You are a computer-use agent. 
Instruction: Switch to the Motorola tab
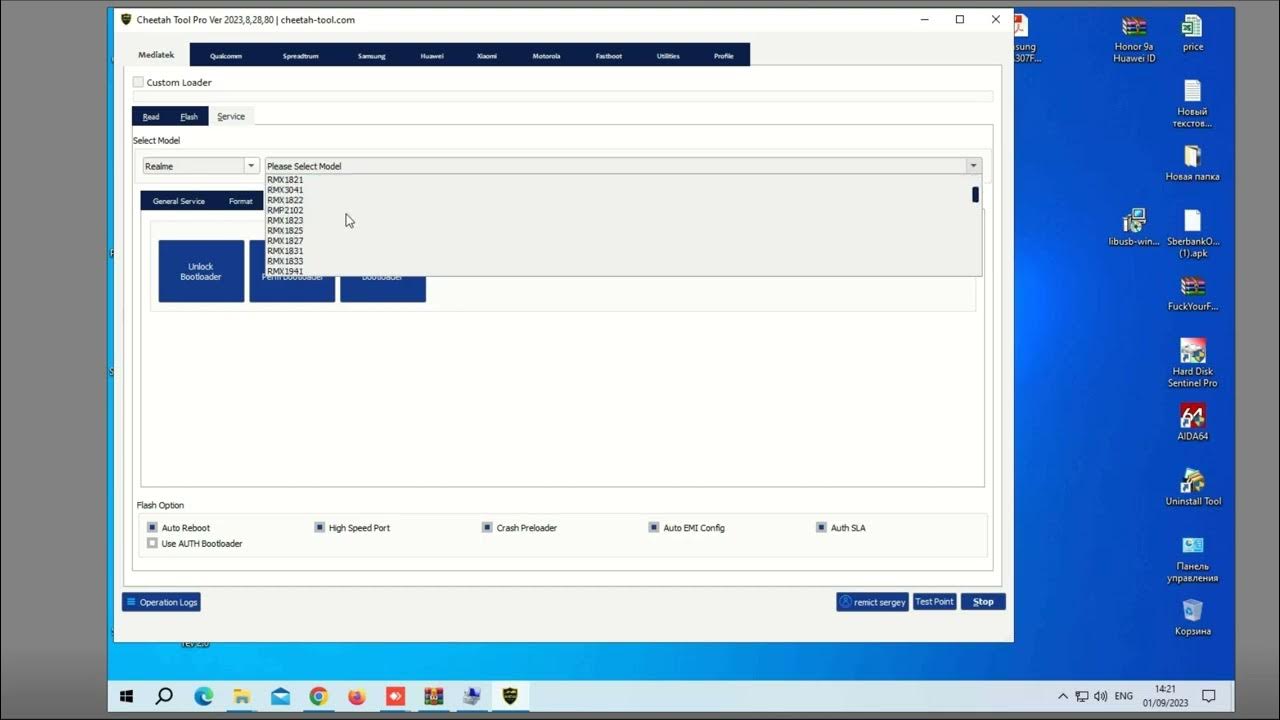(546, 56)
